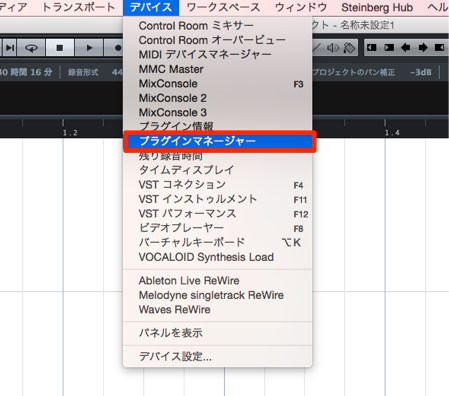
Task: Open ビデオプレーヤー
Action: coord(218,228)
